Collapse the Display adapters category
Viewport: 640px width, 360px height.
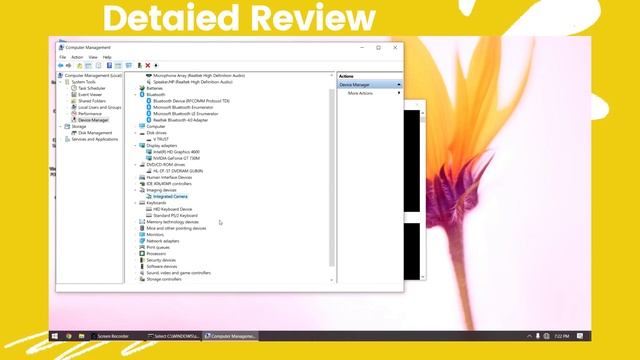(x=136, y=146)
